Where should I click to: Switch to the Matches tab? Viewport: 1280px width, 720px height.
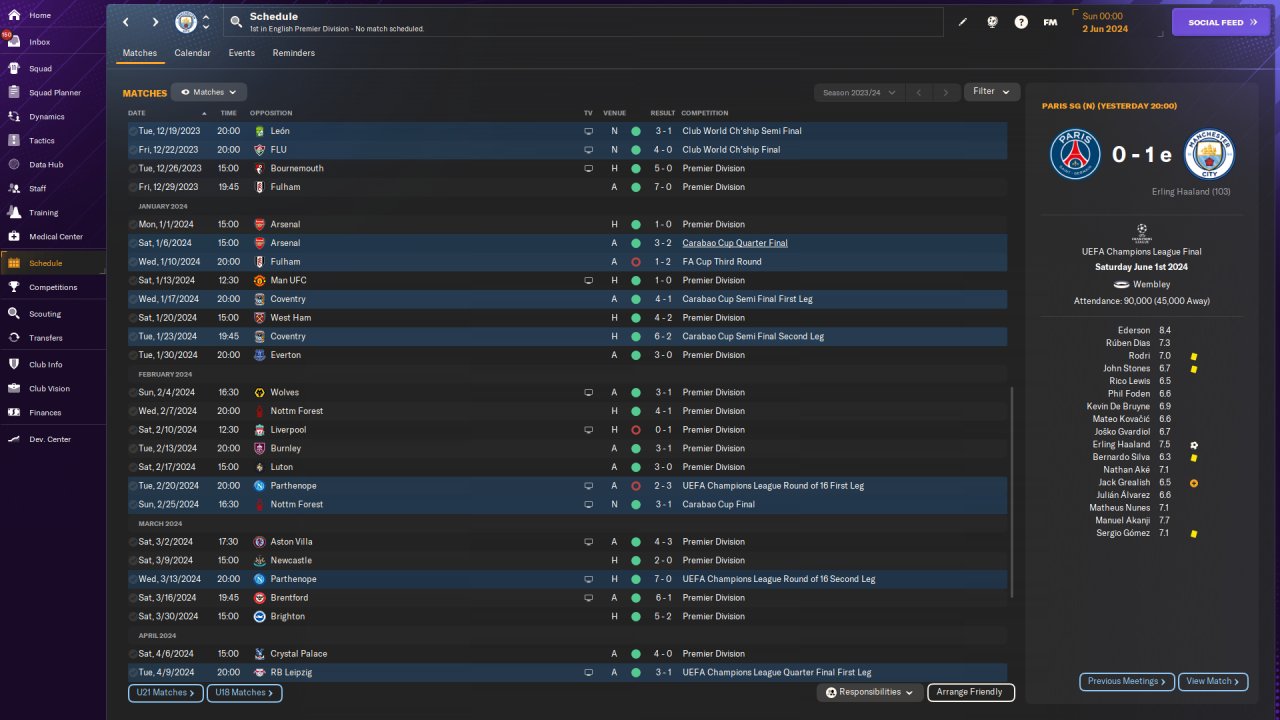point(140,53)
